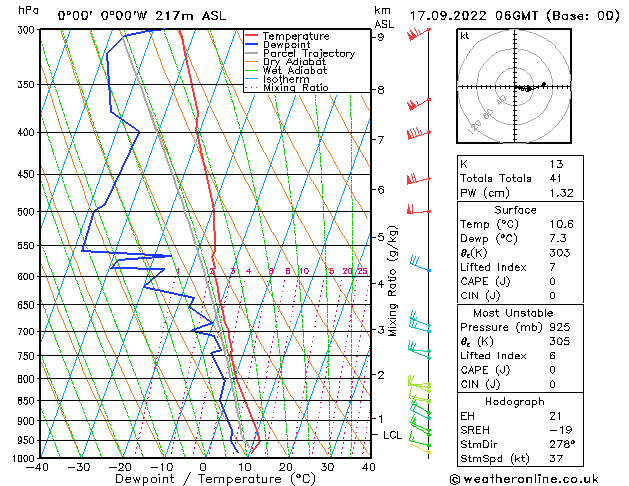Viewport: 629px width, 486px height.
Task: Click the 'hPa' pressure axis unit label
Action: (x=28, y=10)
